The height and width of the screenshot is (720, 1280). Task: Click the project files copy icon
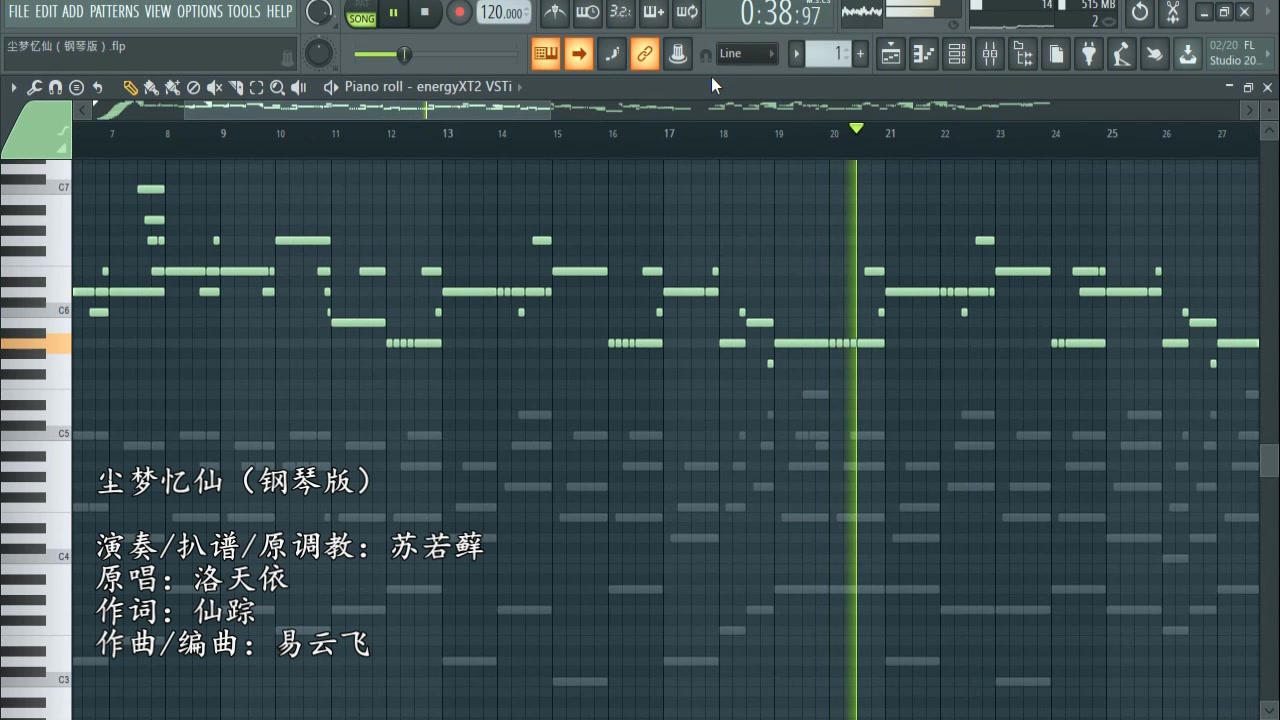[x=1056, y=54]
